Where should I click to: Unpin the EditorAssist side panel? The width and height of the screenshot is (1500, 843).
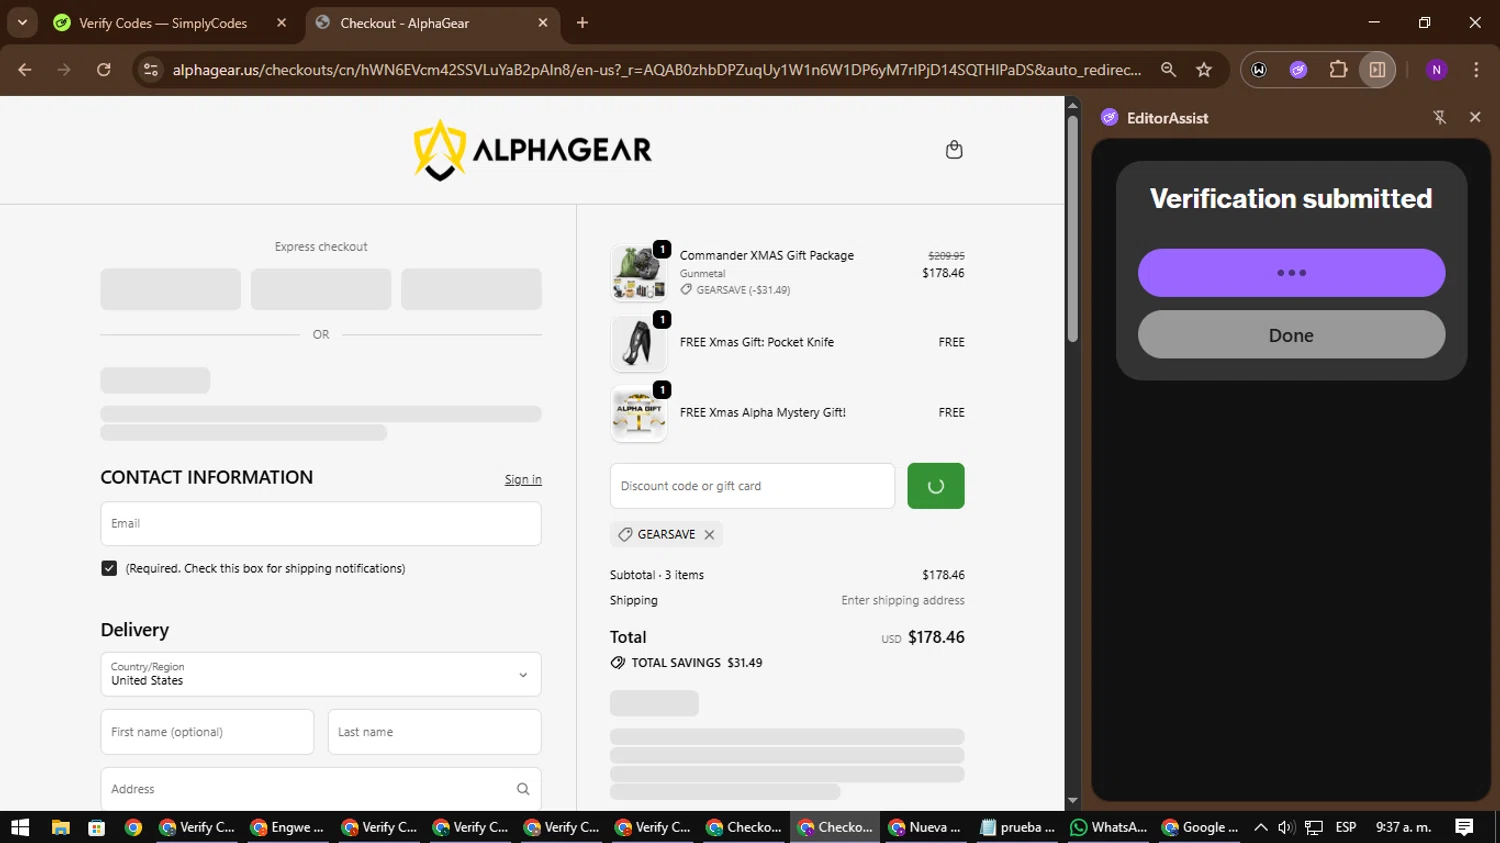coord(1440,117)
